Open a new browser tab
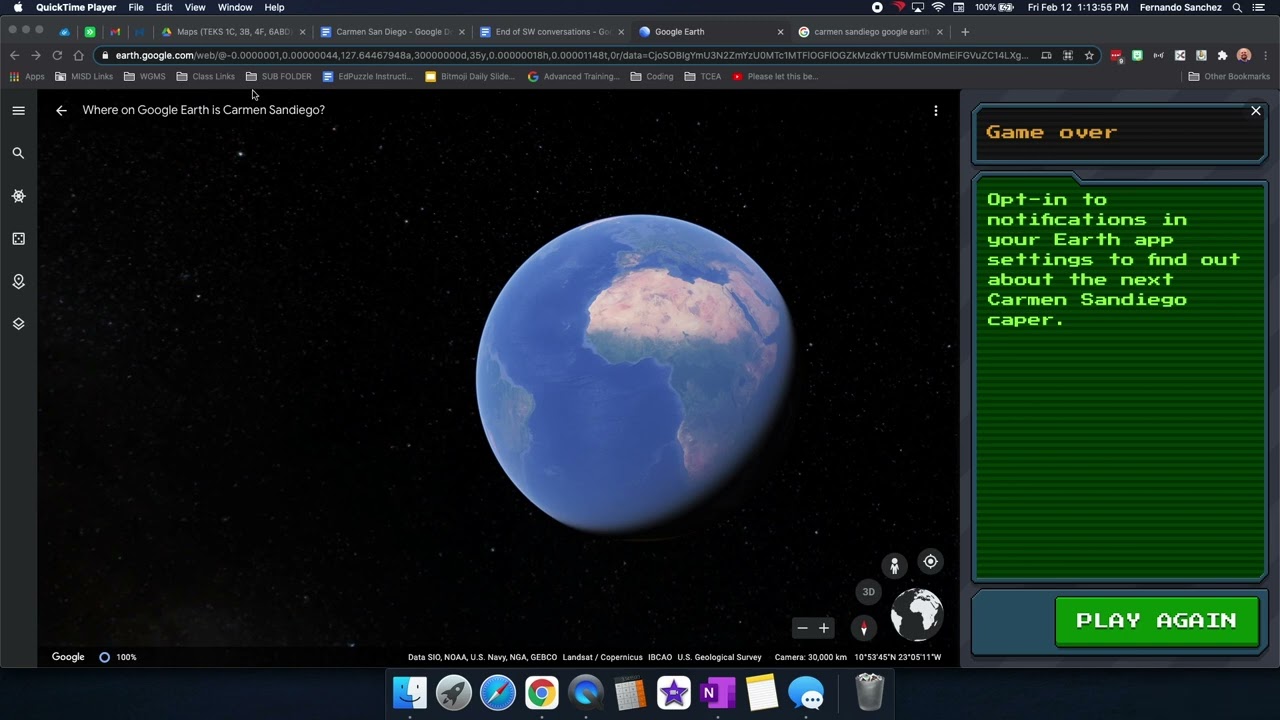Viewport: 1280px width, 720px height. point(965,32)
